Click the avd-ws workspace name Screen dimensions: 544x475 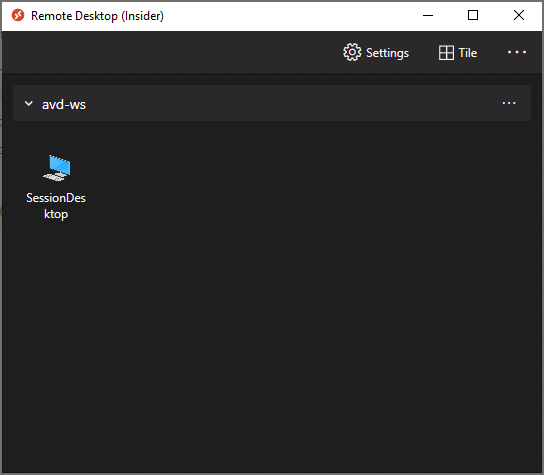(64, 104)
